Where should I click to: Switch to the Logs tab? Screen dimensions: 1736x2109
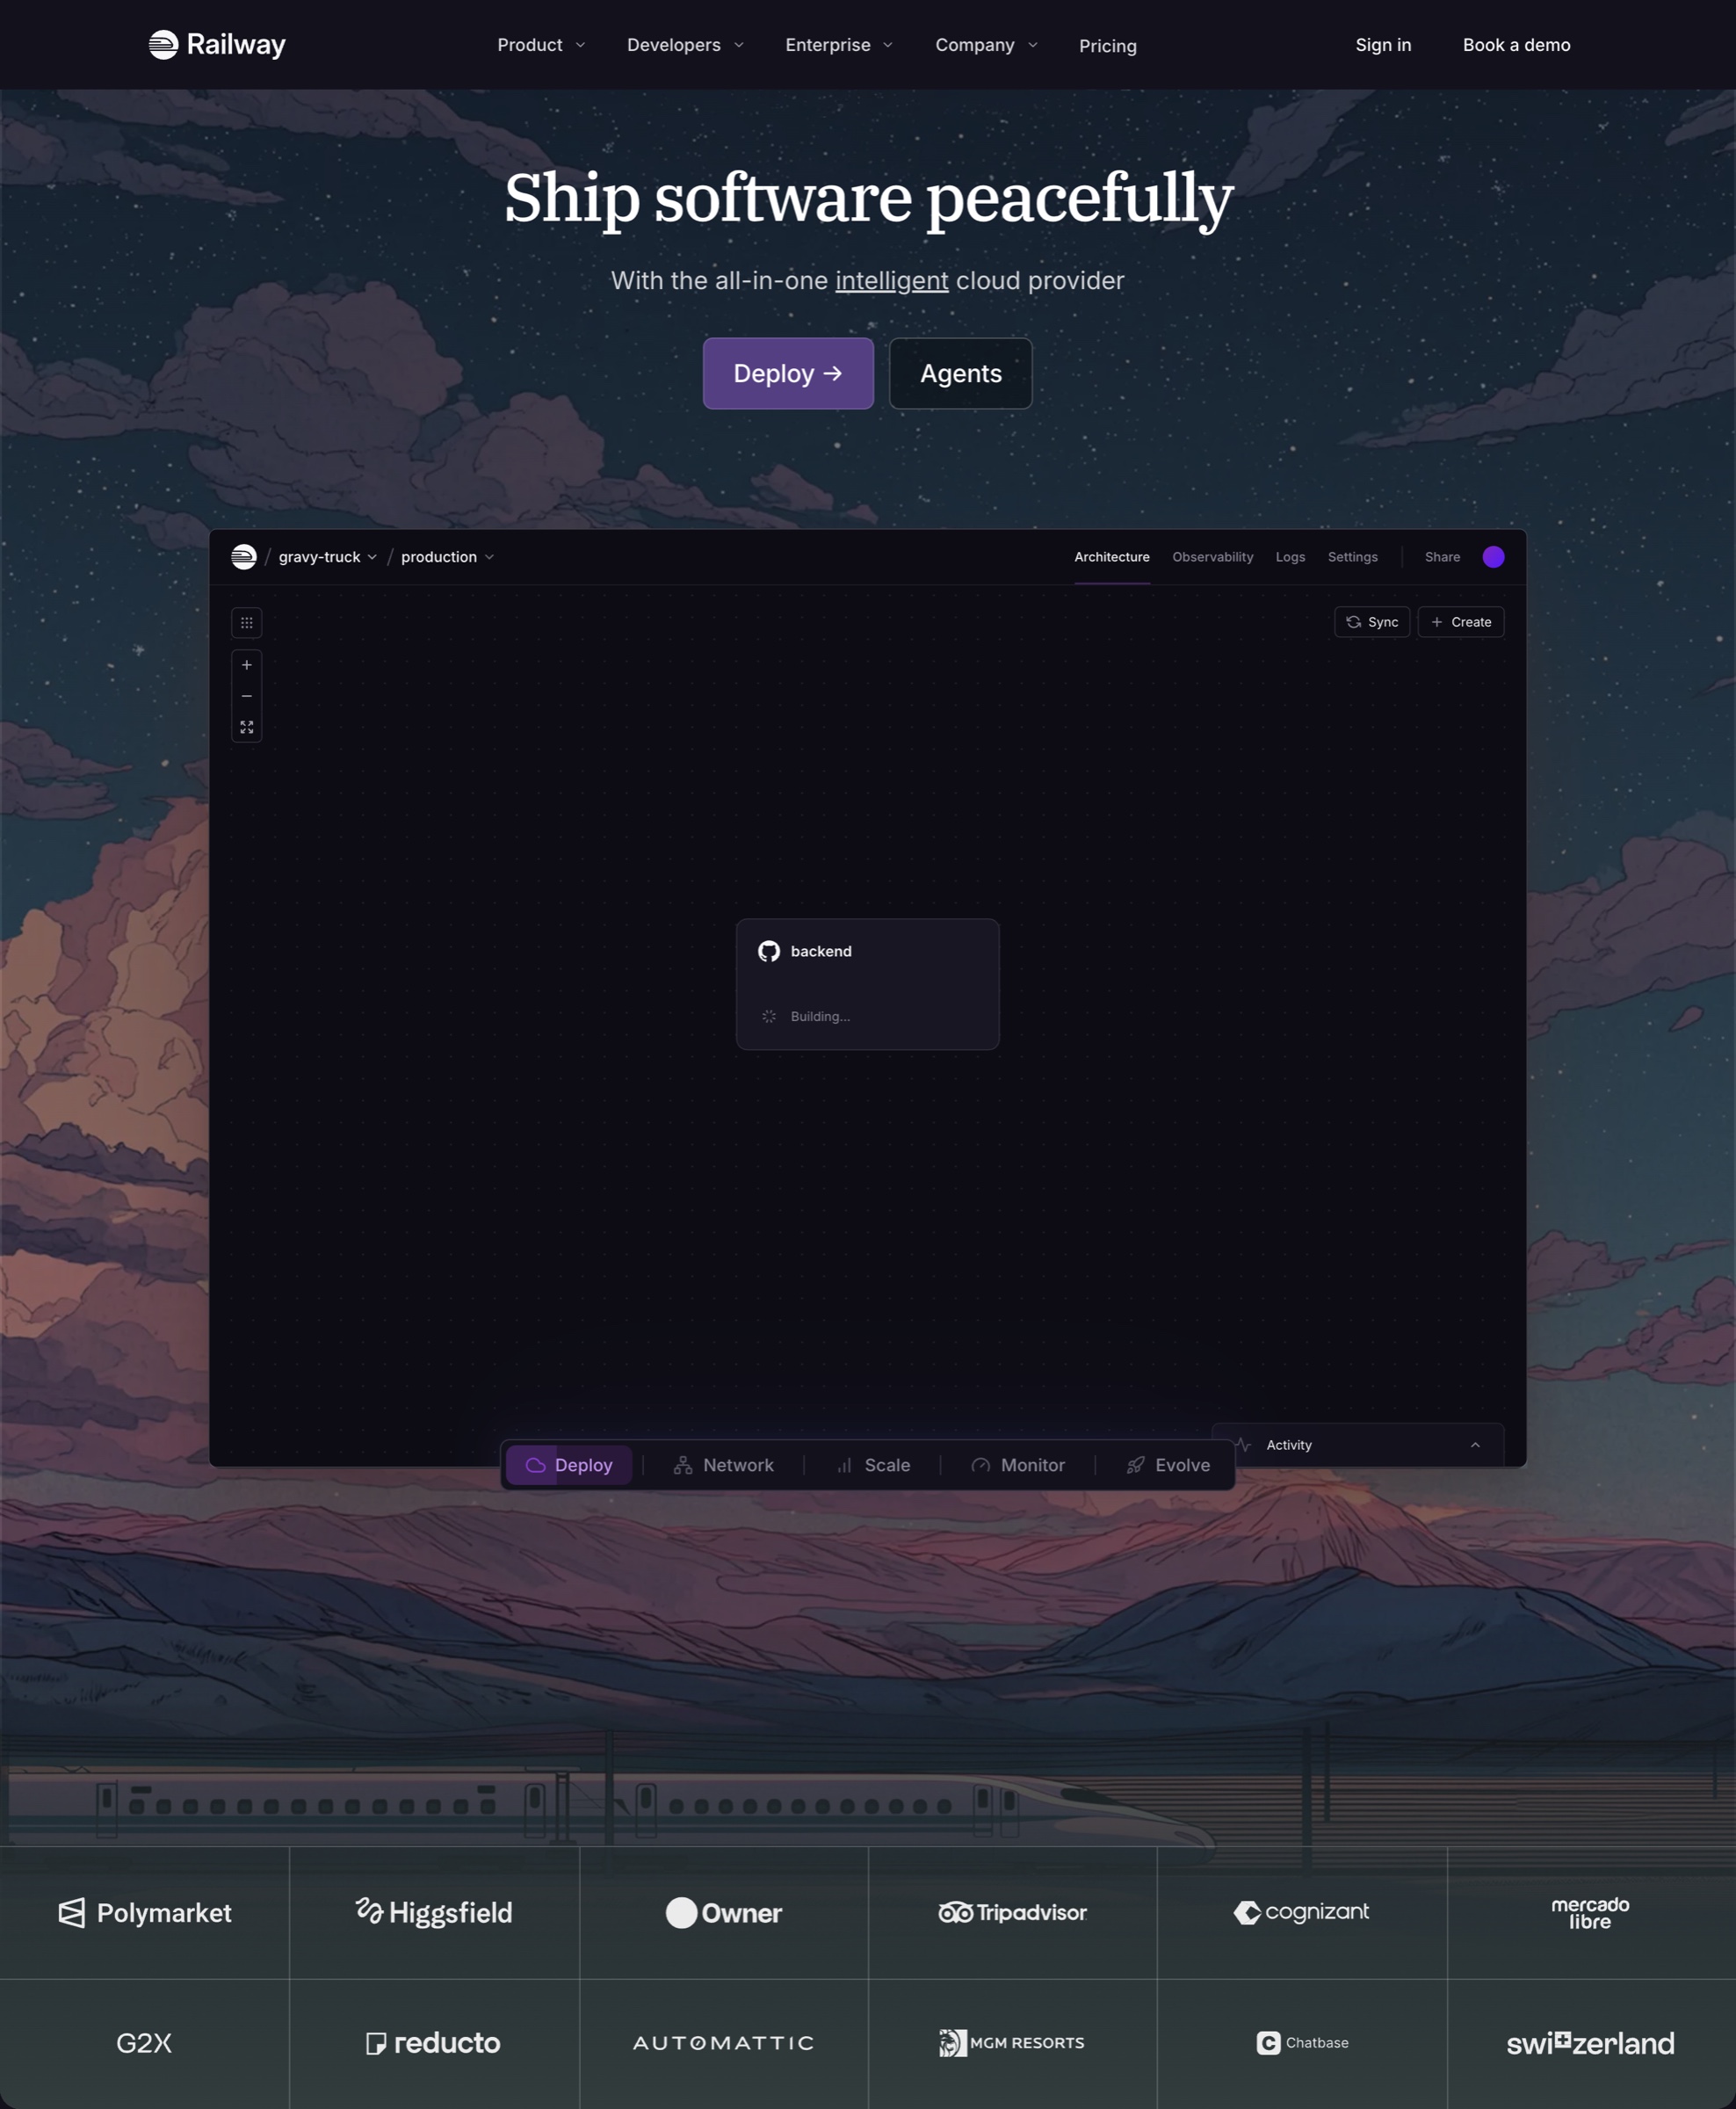tap(1290, 557)
